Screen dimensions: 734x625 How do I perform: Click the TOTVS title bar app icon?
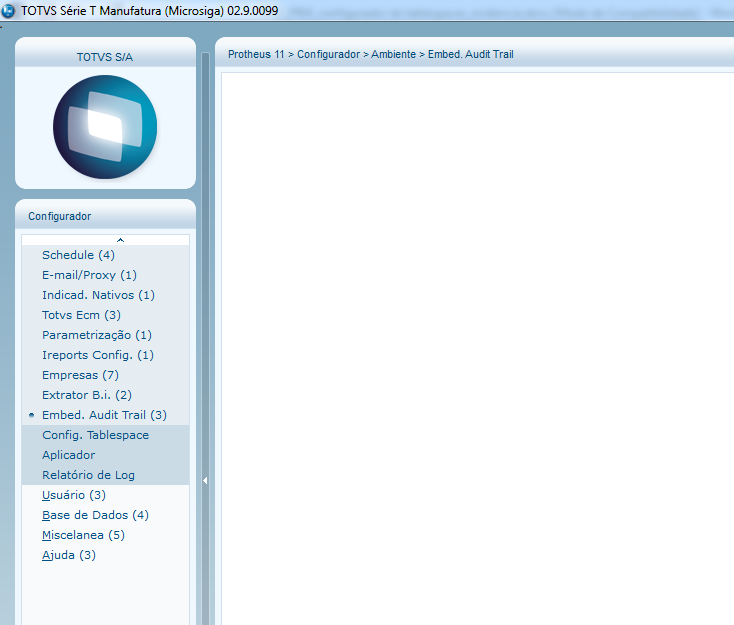tap(8, 11)
